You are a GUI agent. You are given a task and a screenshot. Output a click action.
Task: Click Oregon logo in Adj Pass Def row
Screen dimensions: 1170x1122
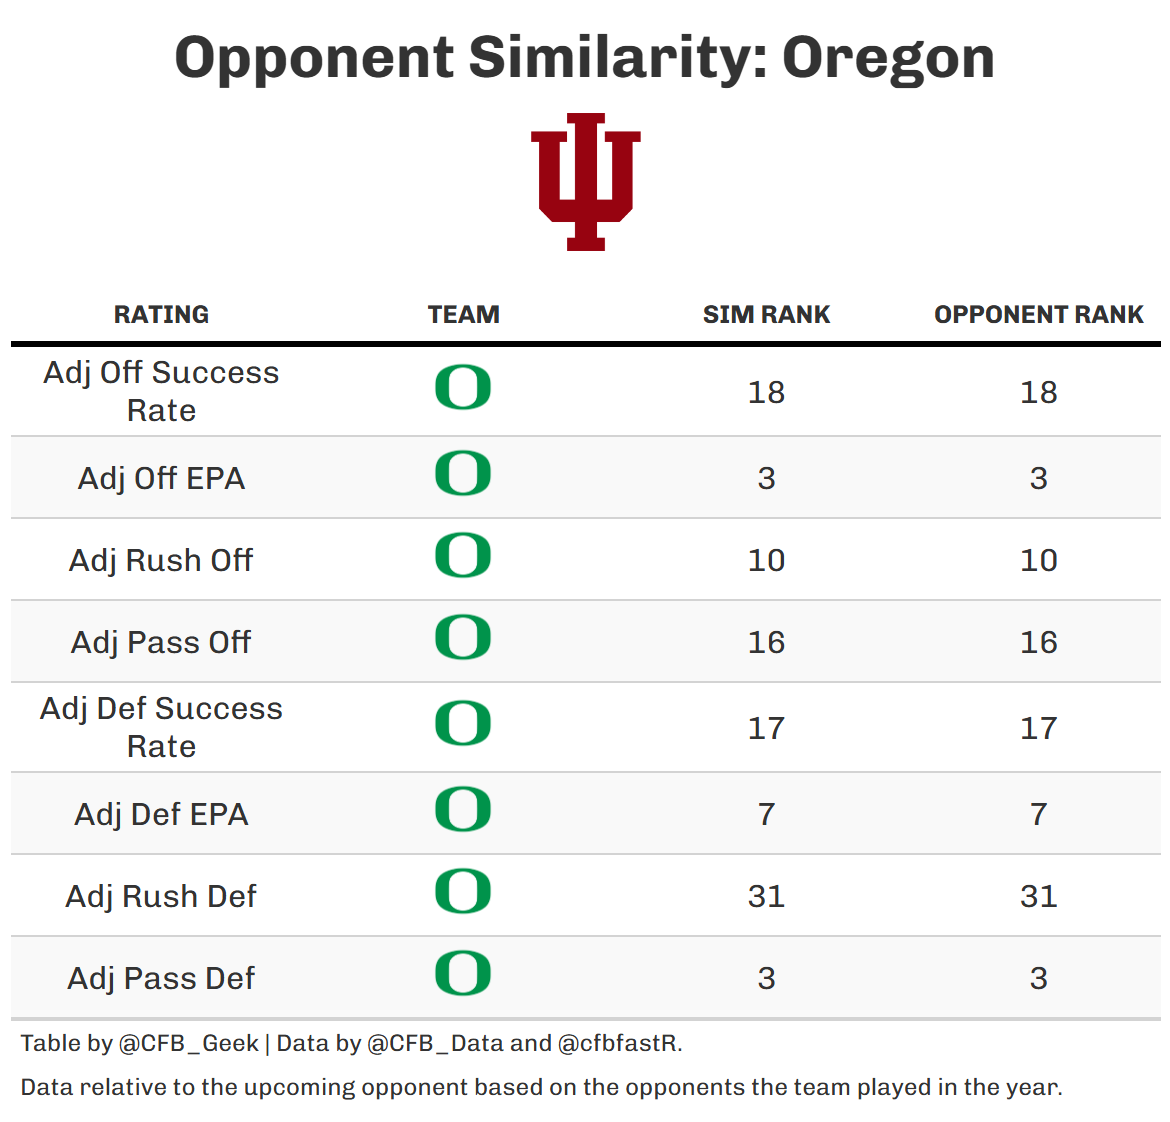click(463, 974)
